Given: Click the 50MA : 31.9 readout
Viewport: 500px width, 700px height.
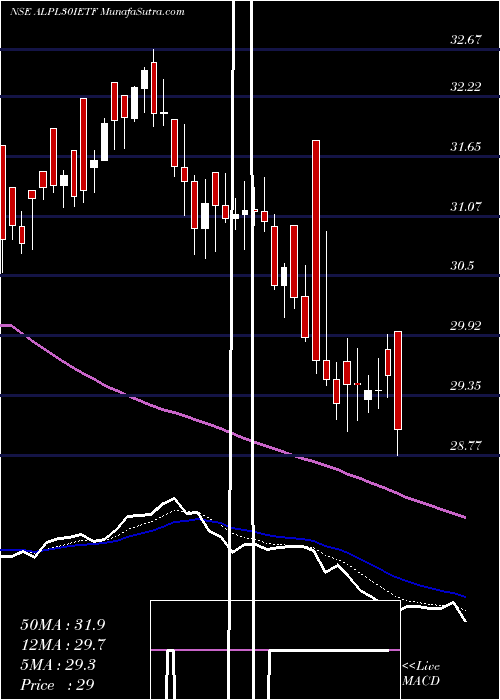Looking at the screenshot, I should coord(63,625).
